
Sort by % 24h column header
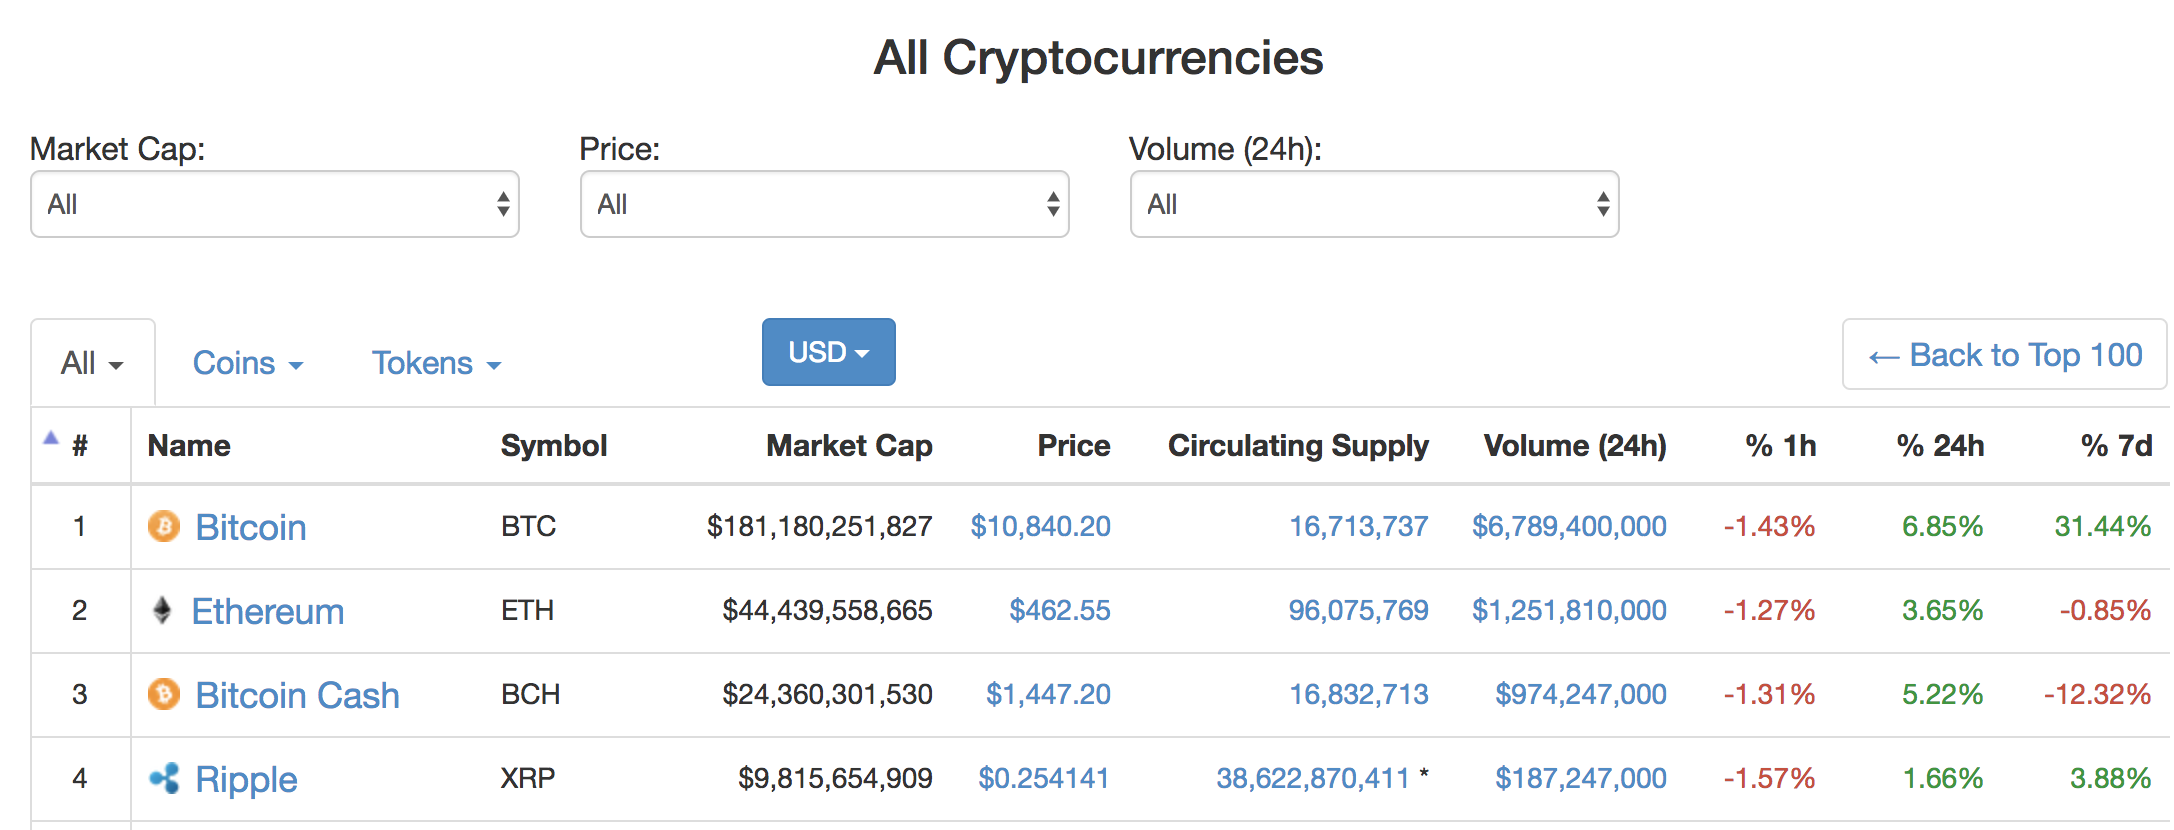1941,446
